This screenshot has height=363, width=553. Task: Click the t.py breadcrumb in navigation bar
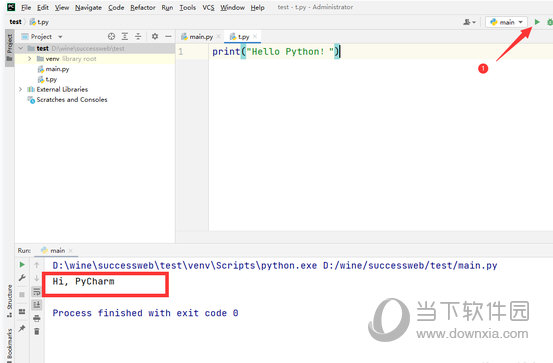click(39, 22)
